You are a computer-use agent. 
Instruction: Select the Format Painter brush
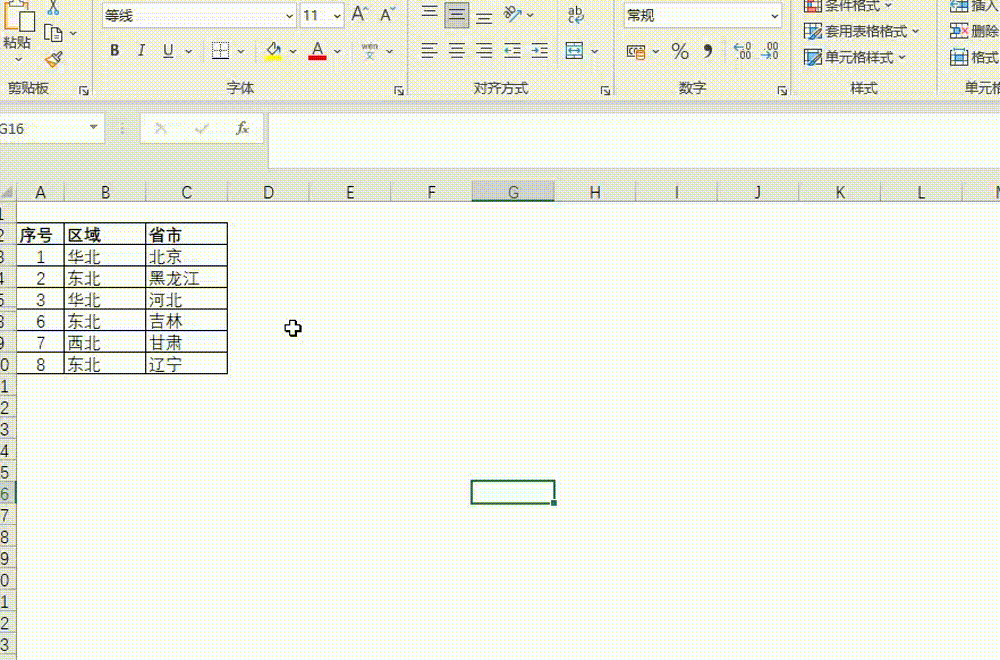(54, 60)
